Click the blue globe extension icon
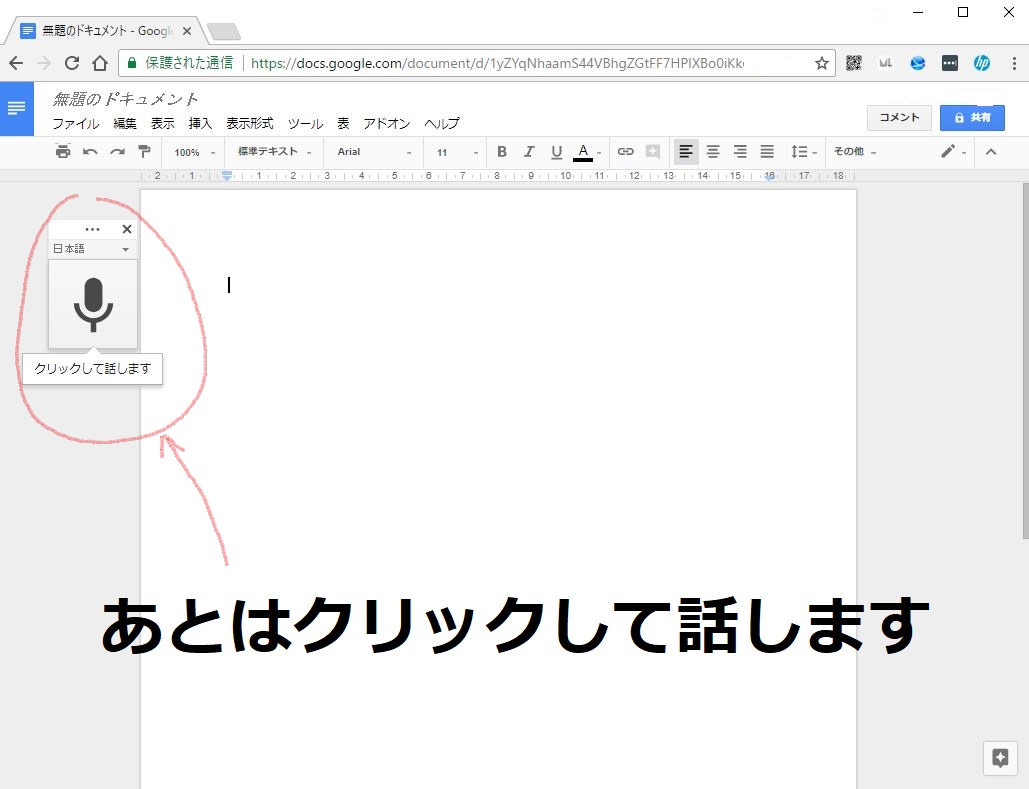1029x789 pixels. [917, 63]
